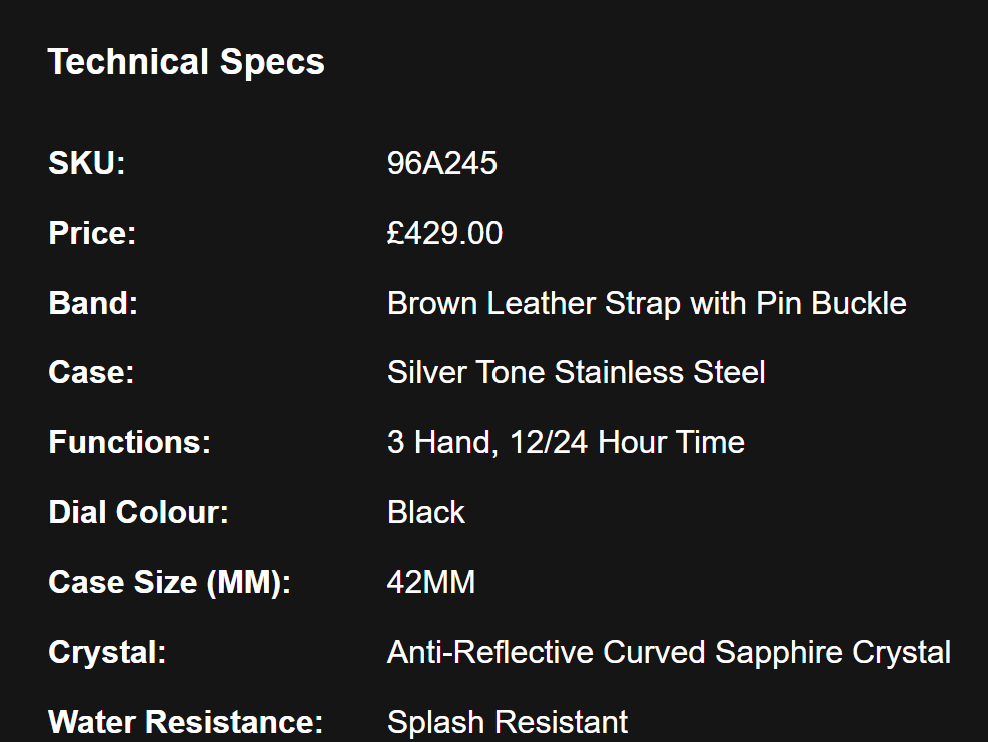The image size is (988, 742).
Task: Click the SKU label
Action: point(87,163)
